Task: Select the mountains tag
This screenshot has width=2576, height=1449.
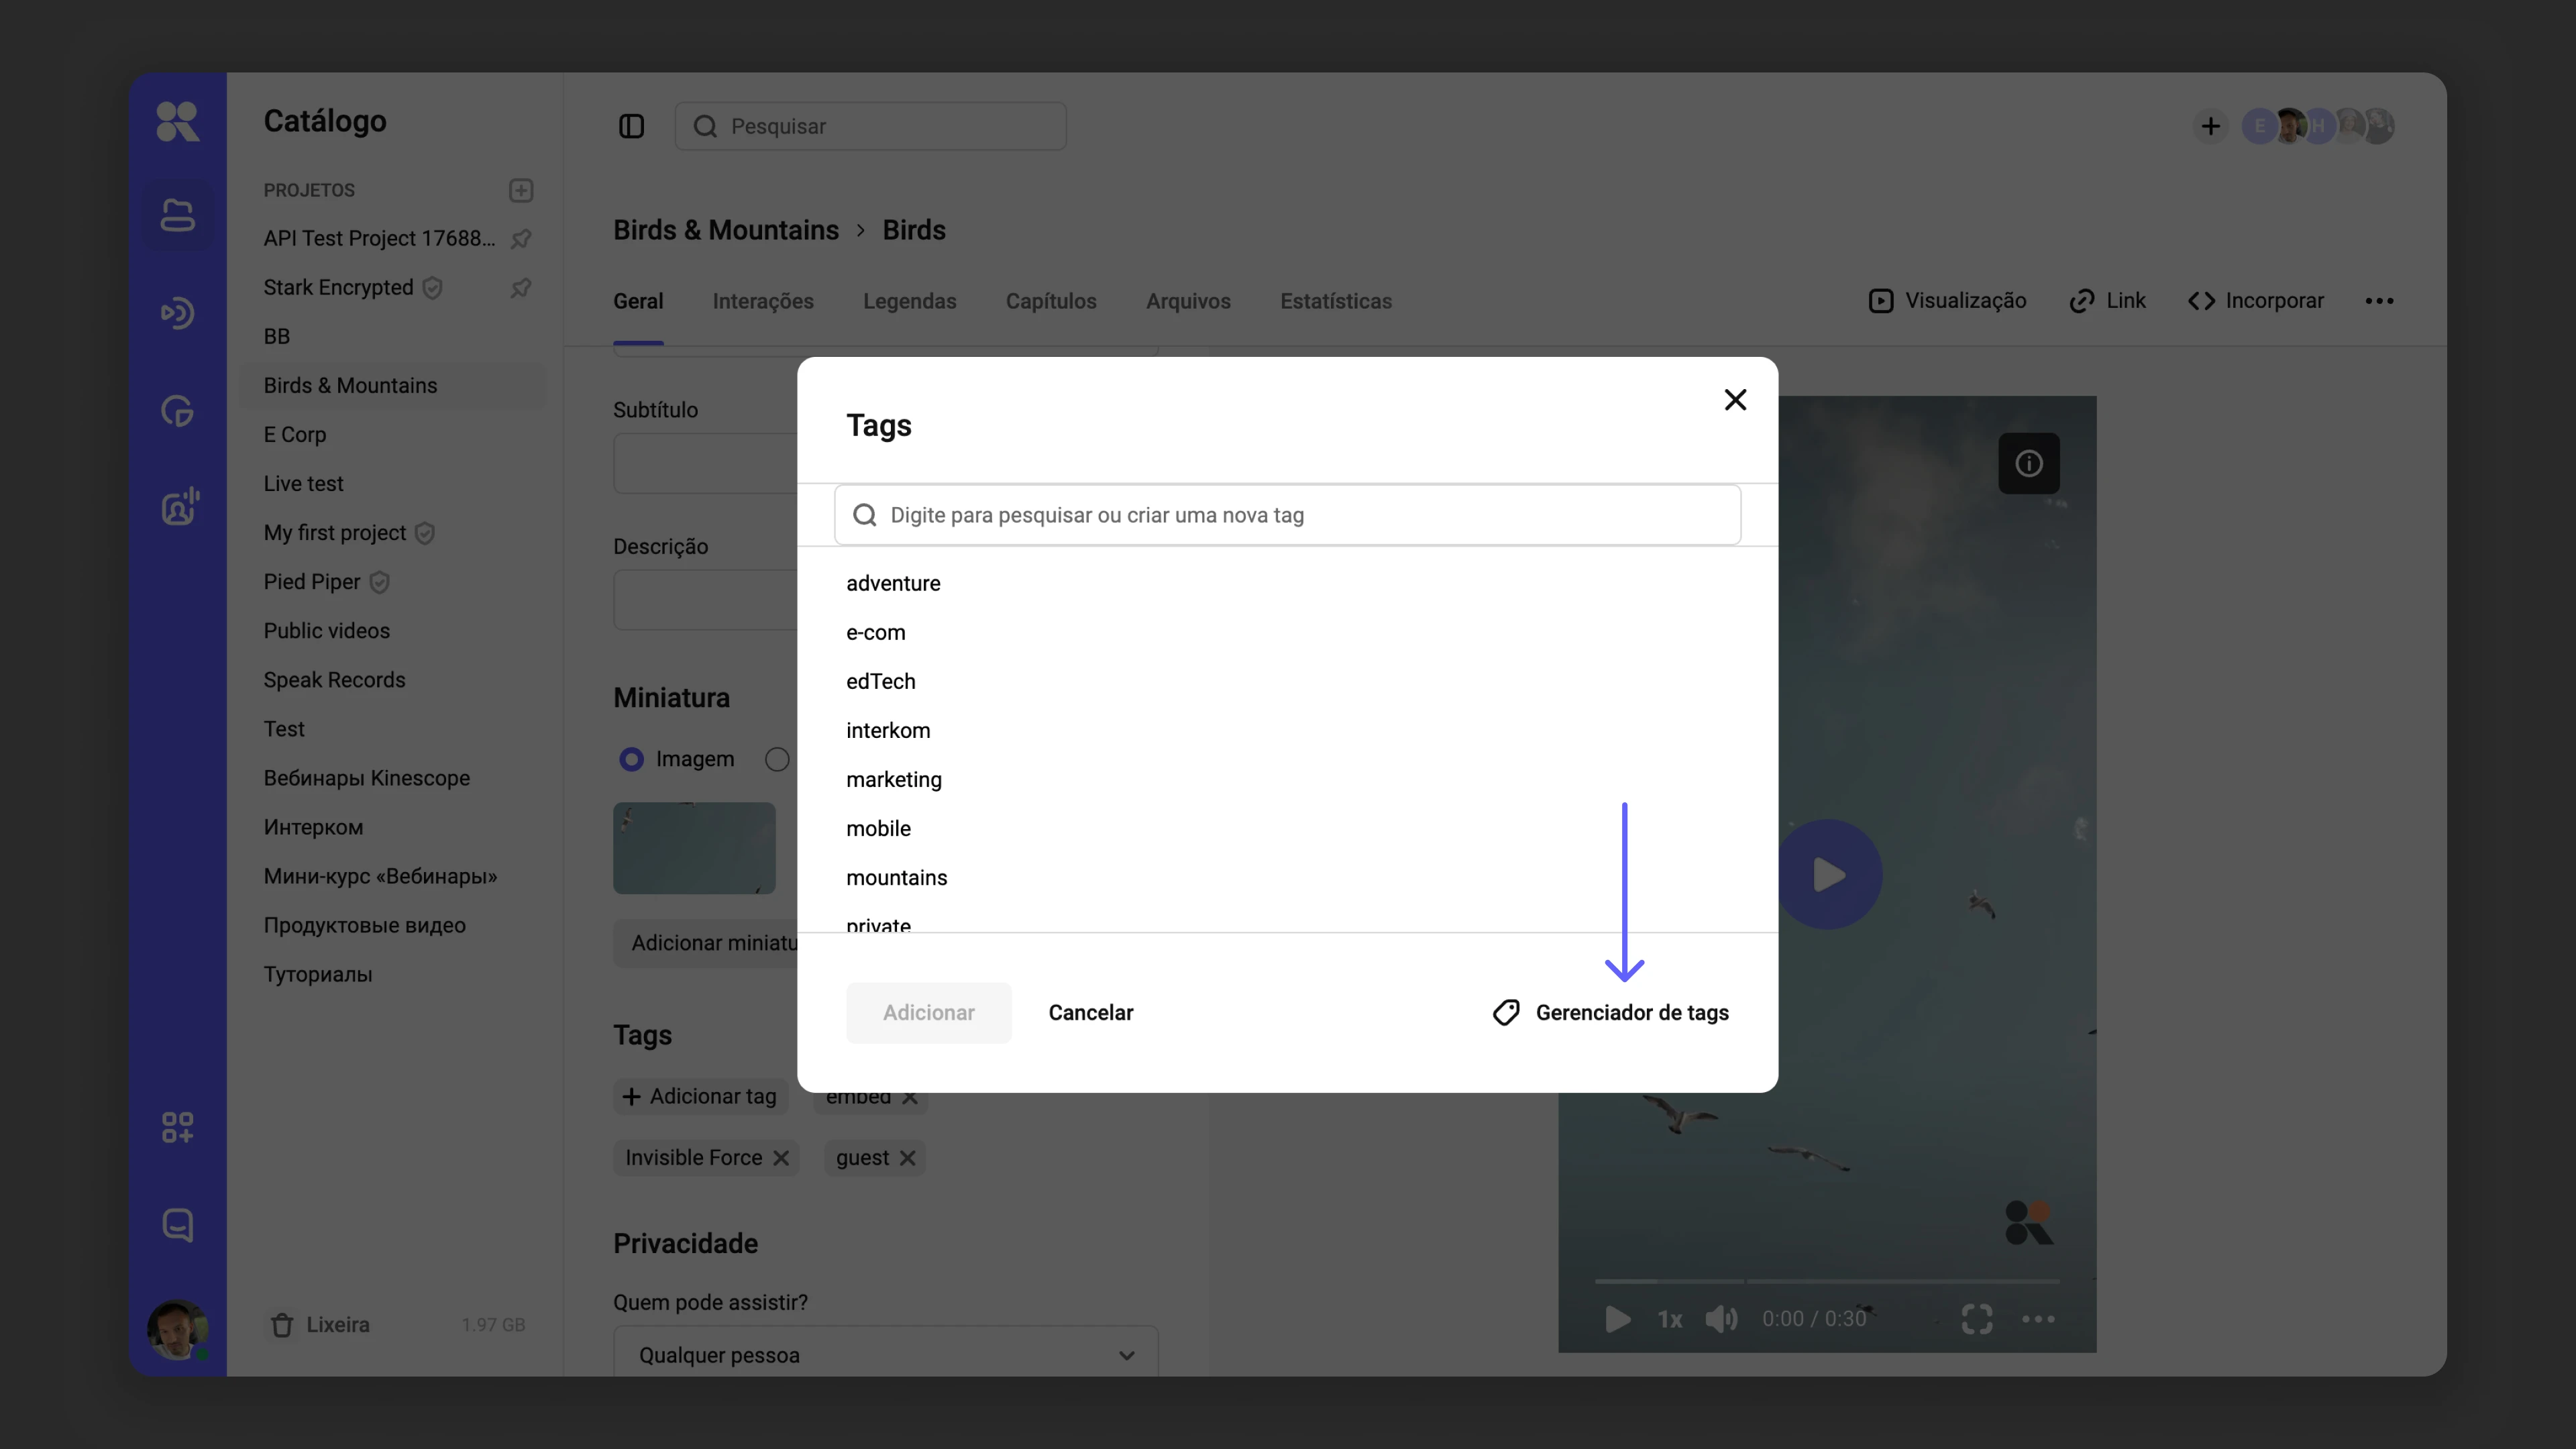Action: pos(896,877)
